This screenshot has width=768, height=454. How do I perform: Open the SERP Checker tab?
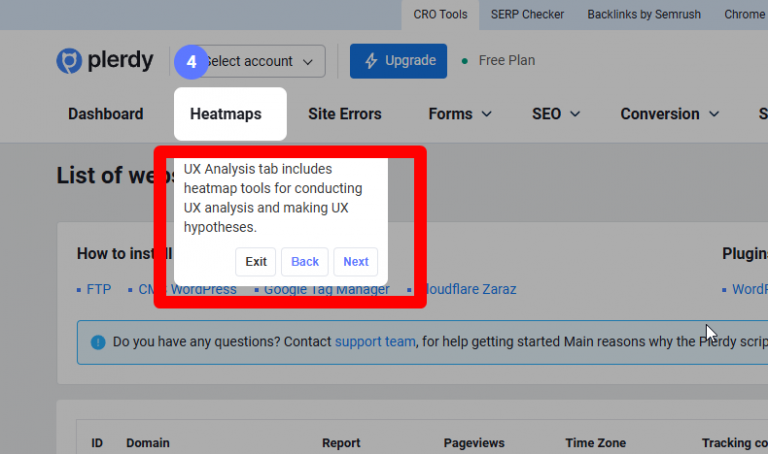pos(528,15)
